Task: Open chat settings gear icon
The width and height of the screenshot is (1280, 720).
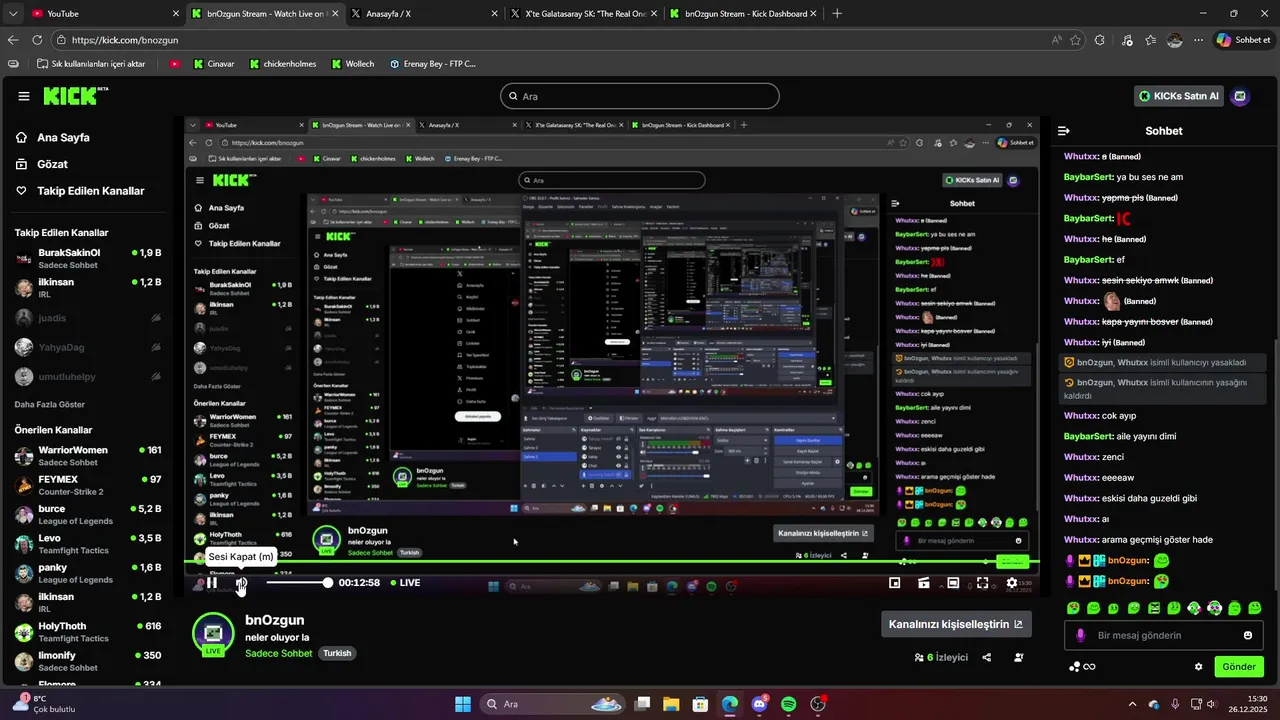Action: (x=1198, y=667)
